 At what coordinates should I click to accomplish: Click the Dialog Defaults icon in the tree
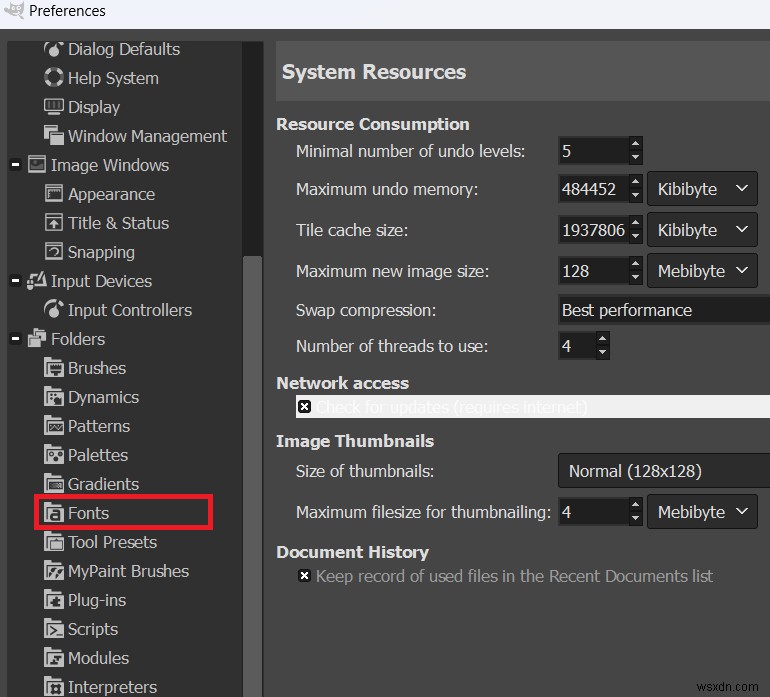(x=54, y=49)
